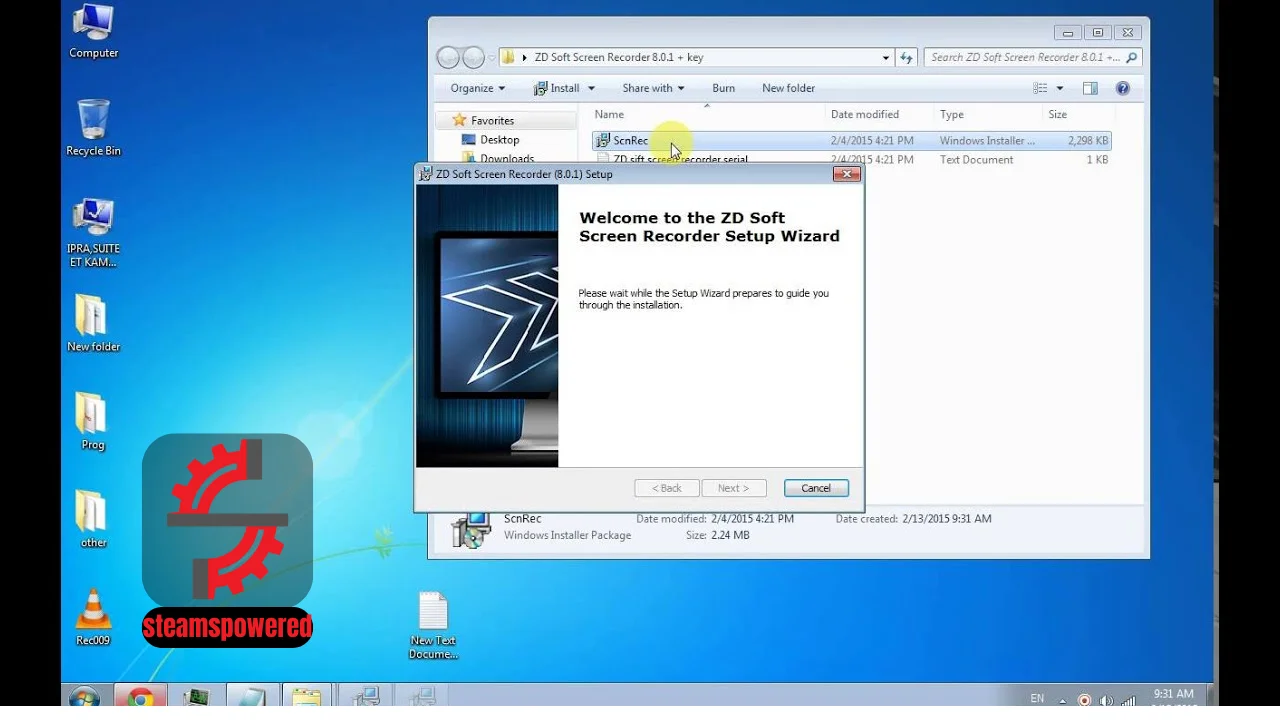Launch Chrome from the taskbar

(x=140, y=697)
